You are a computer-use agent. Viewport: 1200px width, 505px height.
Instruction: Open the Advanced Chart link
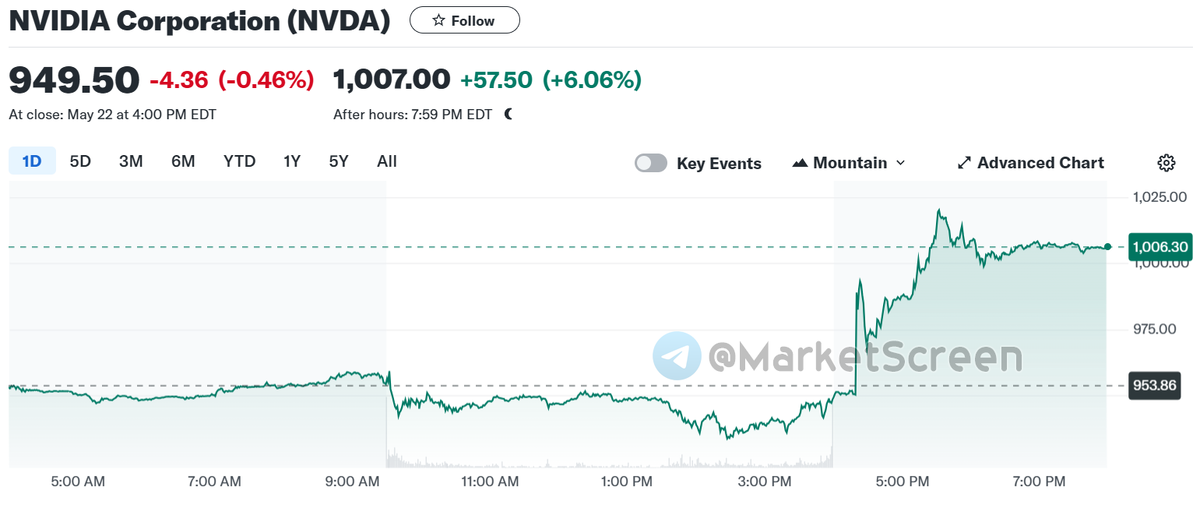pos(1040,163)
